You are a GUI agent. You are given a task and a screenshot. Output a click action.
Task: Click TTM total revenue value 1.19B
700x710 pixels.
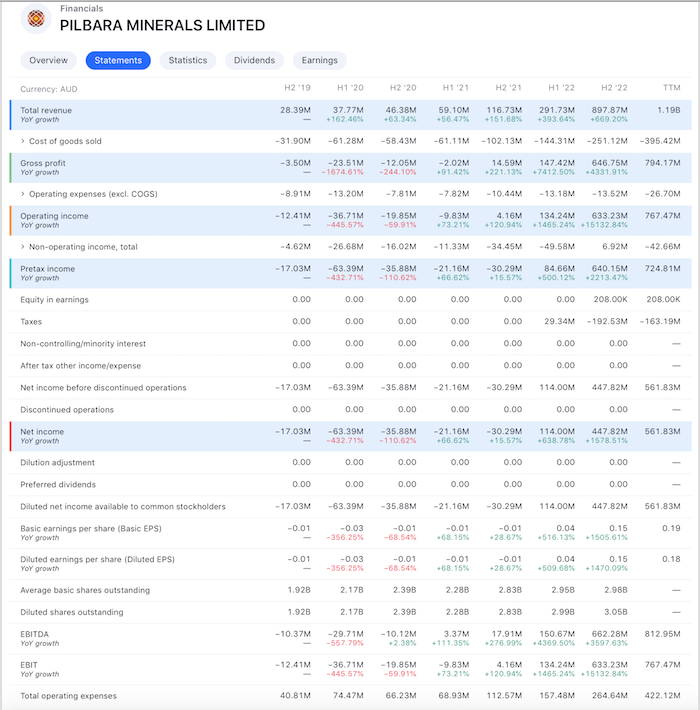pyautogui.click(x=669, y=110)
